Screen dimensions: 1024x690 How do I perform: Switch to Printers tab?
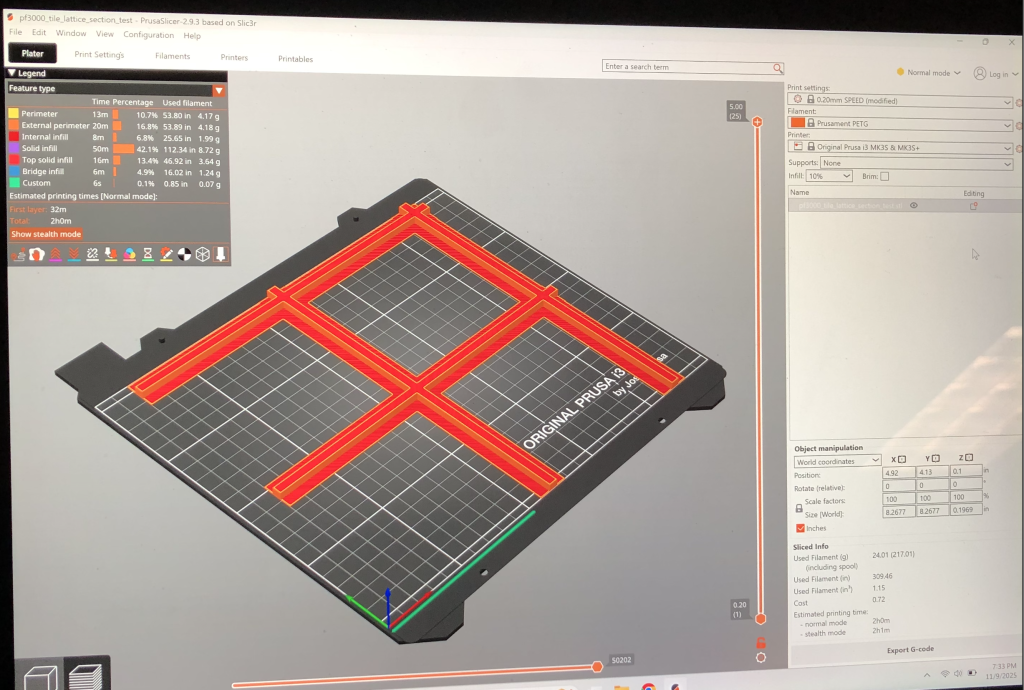pyautogui.click(x=234, y=57)
